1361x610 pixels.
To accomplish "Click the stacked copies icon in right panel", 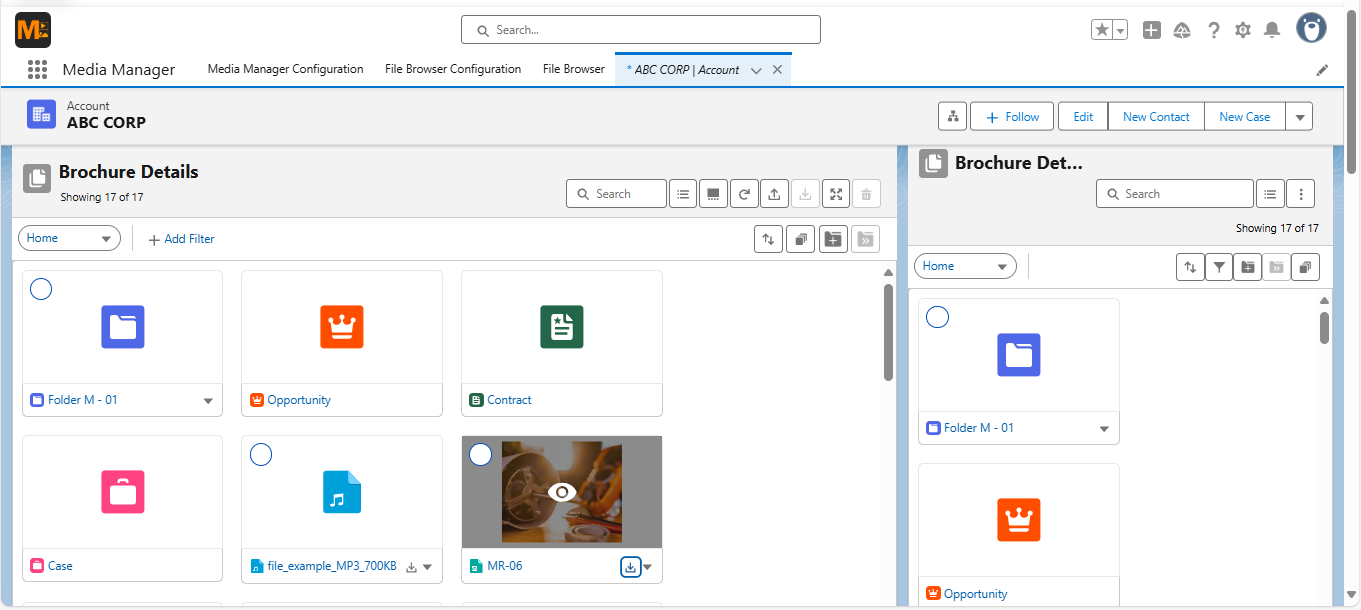I will click(1305, 267).
